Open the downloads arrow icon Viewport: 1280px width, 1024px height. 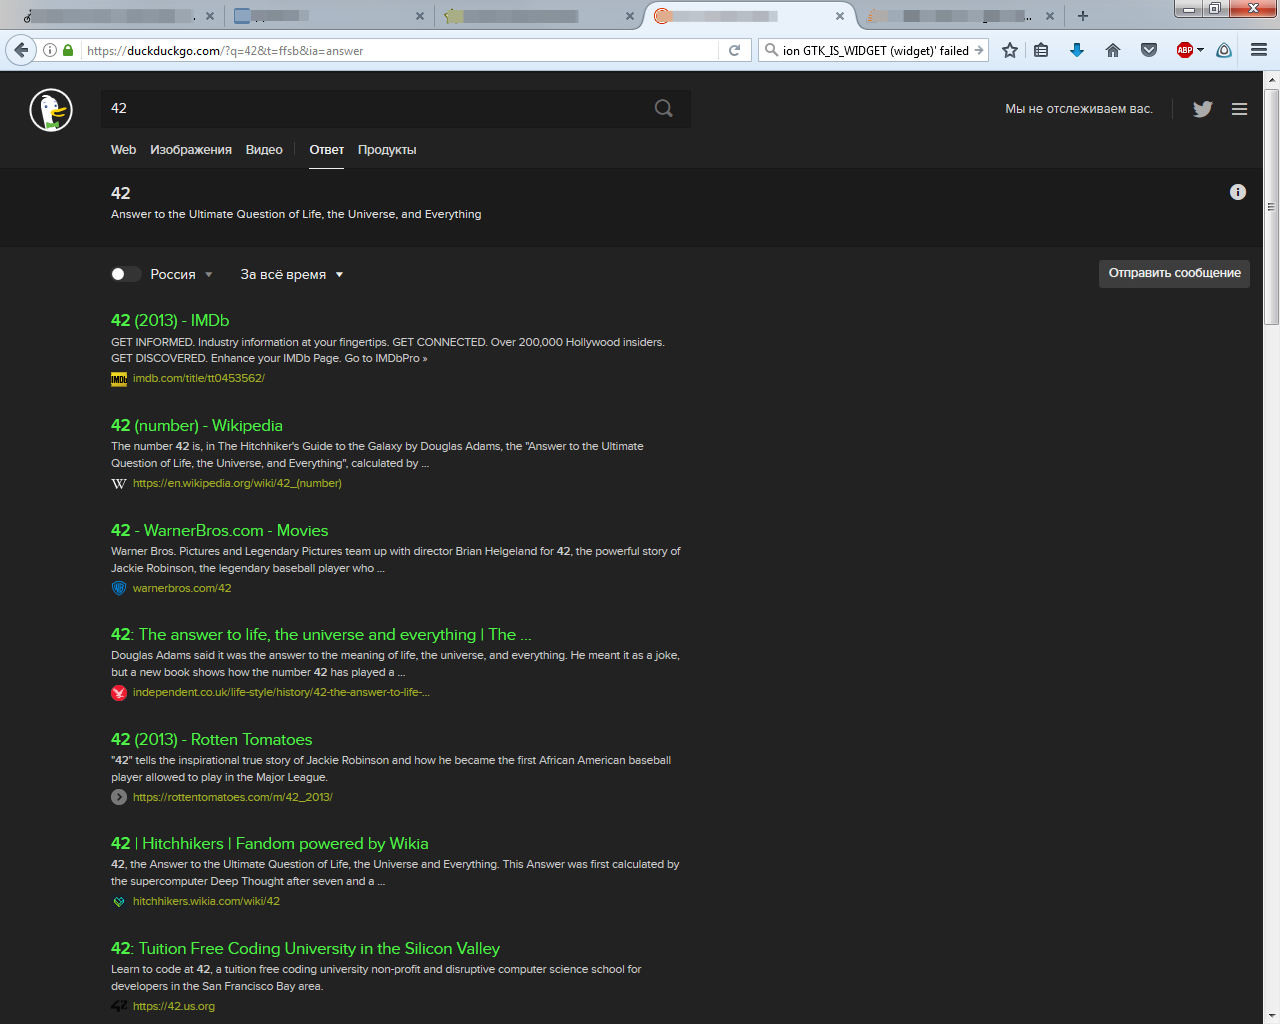pyautogui.click(x=1077, y=50)
